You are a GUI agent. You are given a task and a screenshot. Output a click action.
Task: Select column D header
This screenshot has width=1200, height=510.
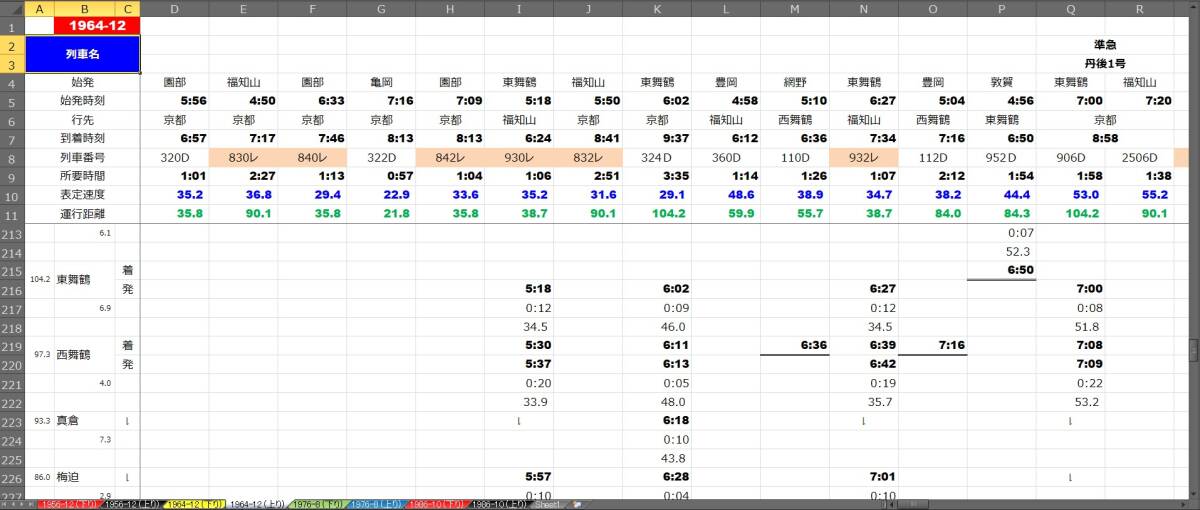click(x=175, y=8)
